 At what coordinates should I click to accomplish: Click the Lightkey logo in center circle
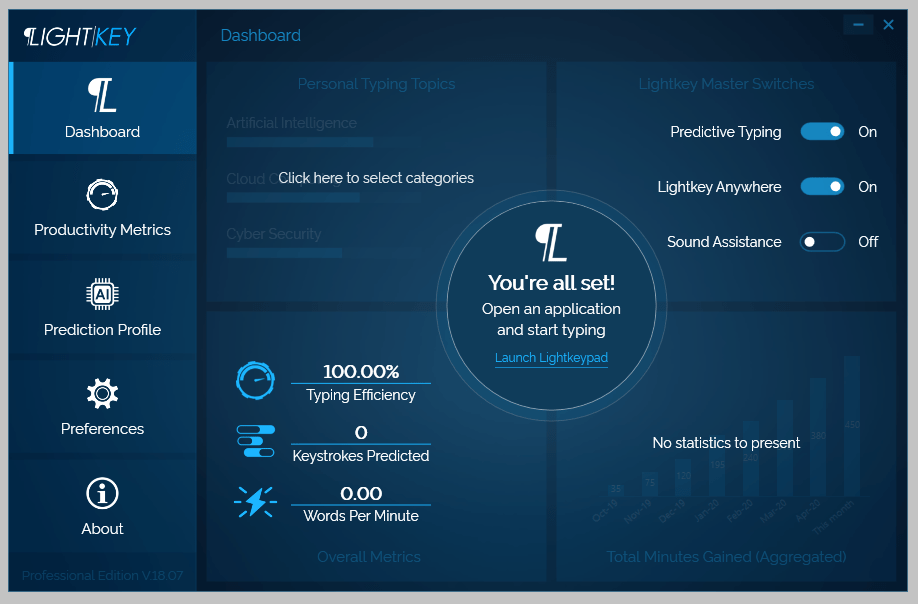tap(551, 242)
